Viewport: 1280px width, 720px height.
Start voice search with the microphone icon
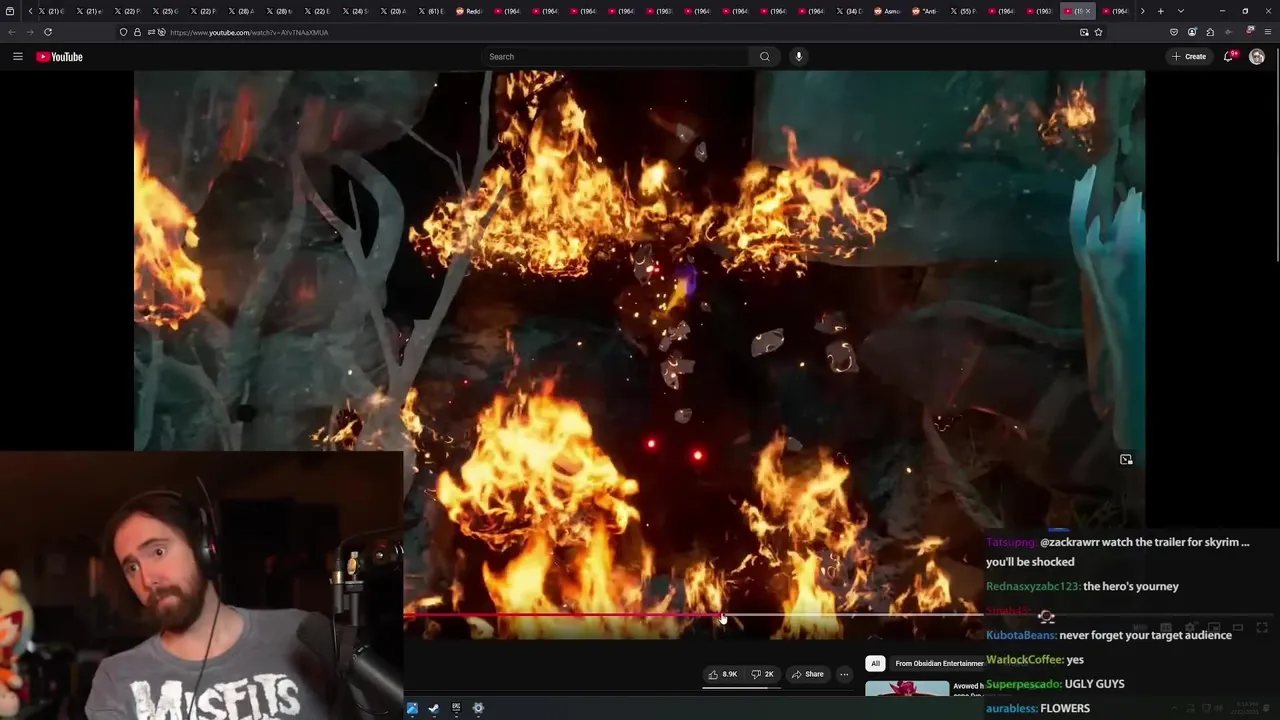click(798, 57)
